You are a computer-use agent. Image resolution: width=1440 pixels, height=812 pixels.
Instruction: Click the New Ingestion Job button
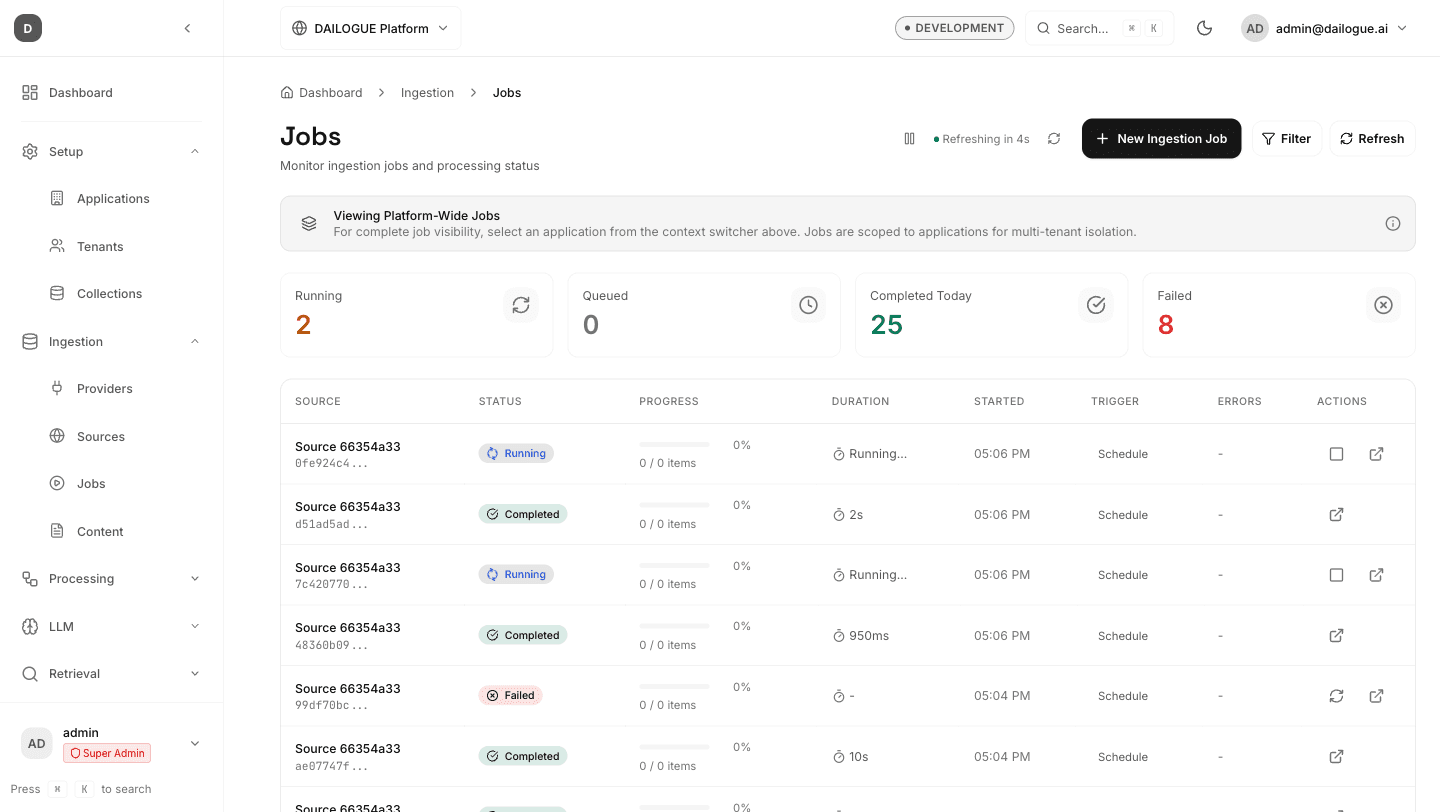(x=1161, y=138)
